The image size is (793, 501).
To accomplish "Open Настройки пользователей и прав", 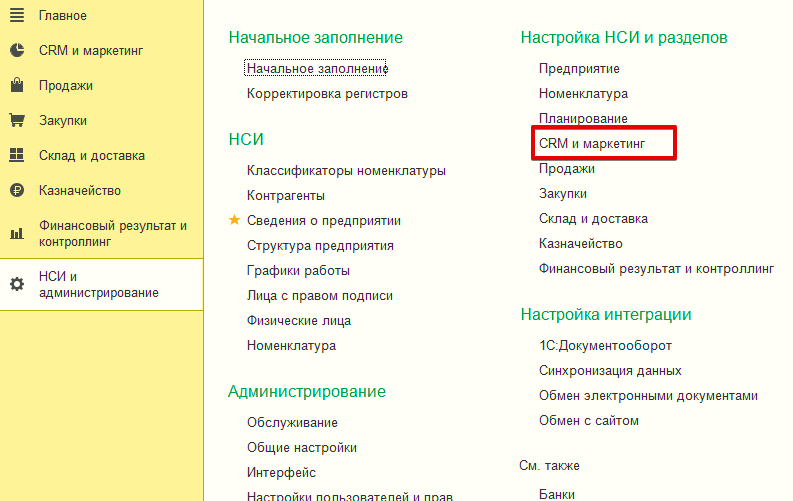I will (x=349, y=496).
